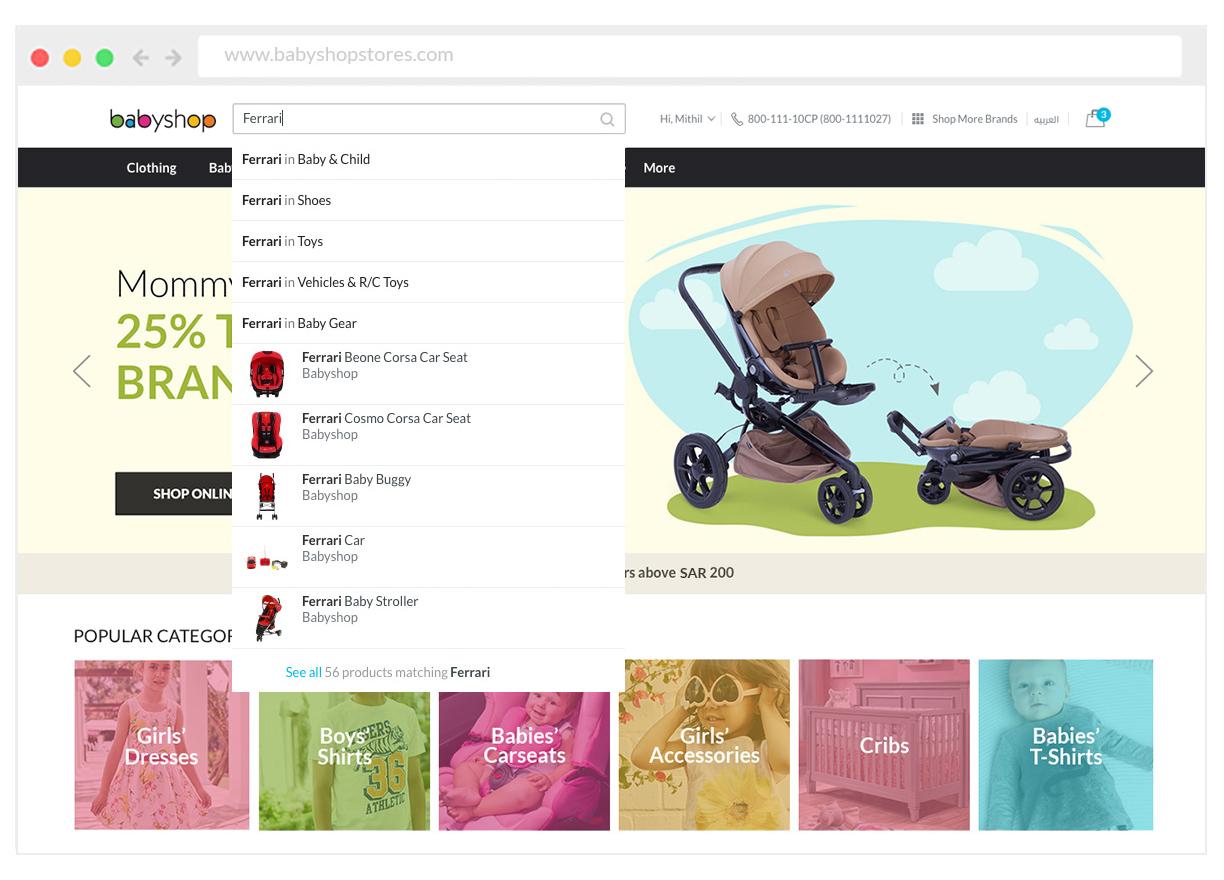Select Ferrari in Vehicles & R/C Toys

tap(428, 282)
